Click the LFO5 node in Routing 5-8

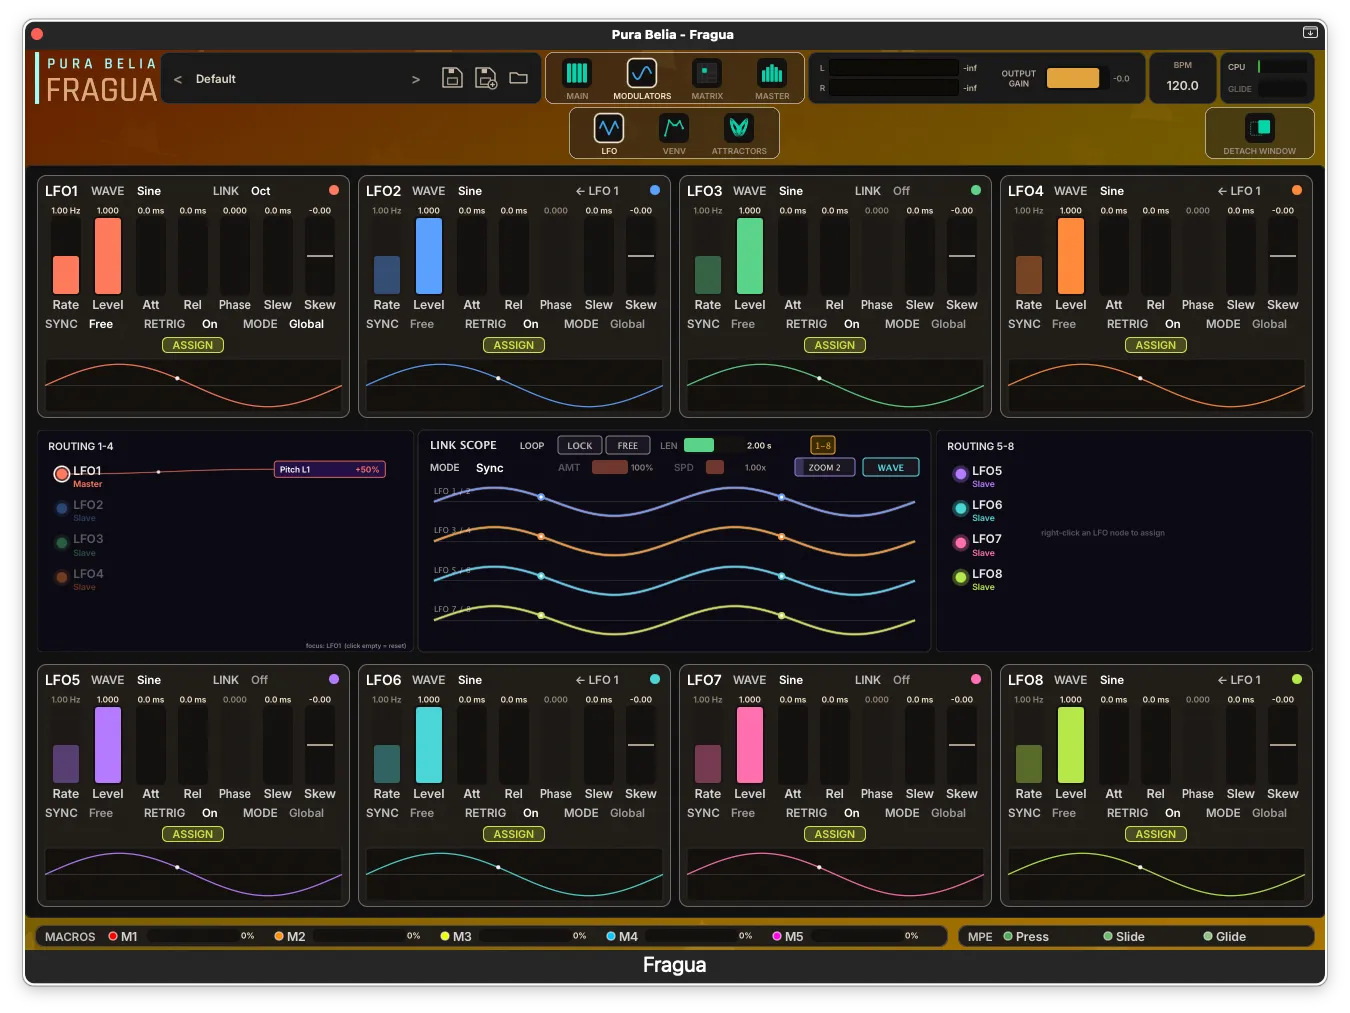(961, 474)
